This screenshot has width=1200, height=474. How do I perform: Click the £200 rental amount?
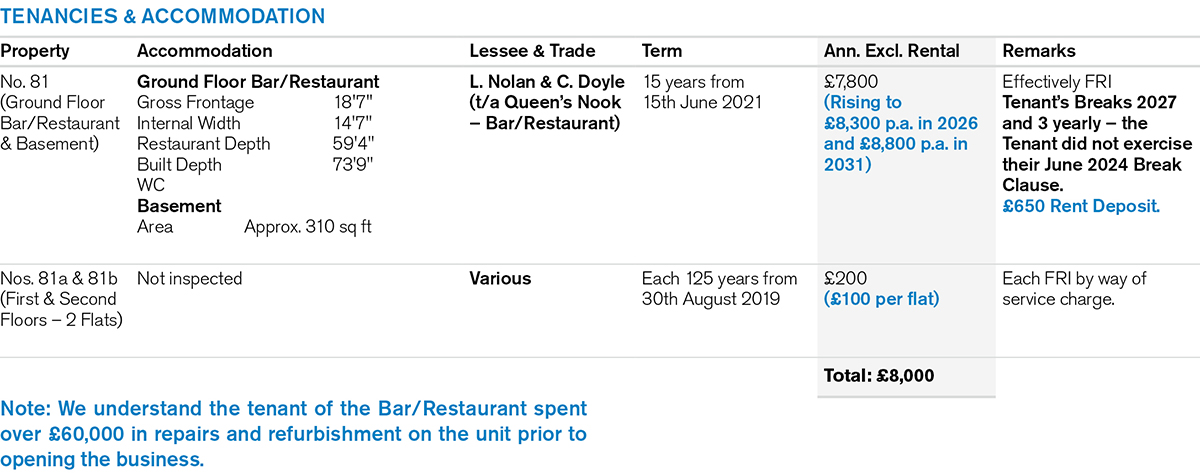pos(843,279)
